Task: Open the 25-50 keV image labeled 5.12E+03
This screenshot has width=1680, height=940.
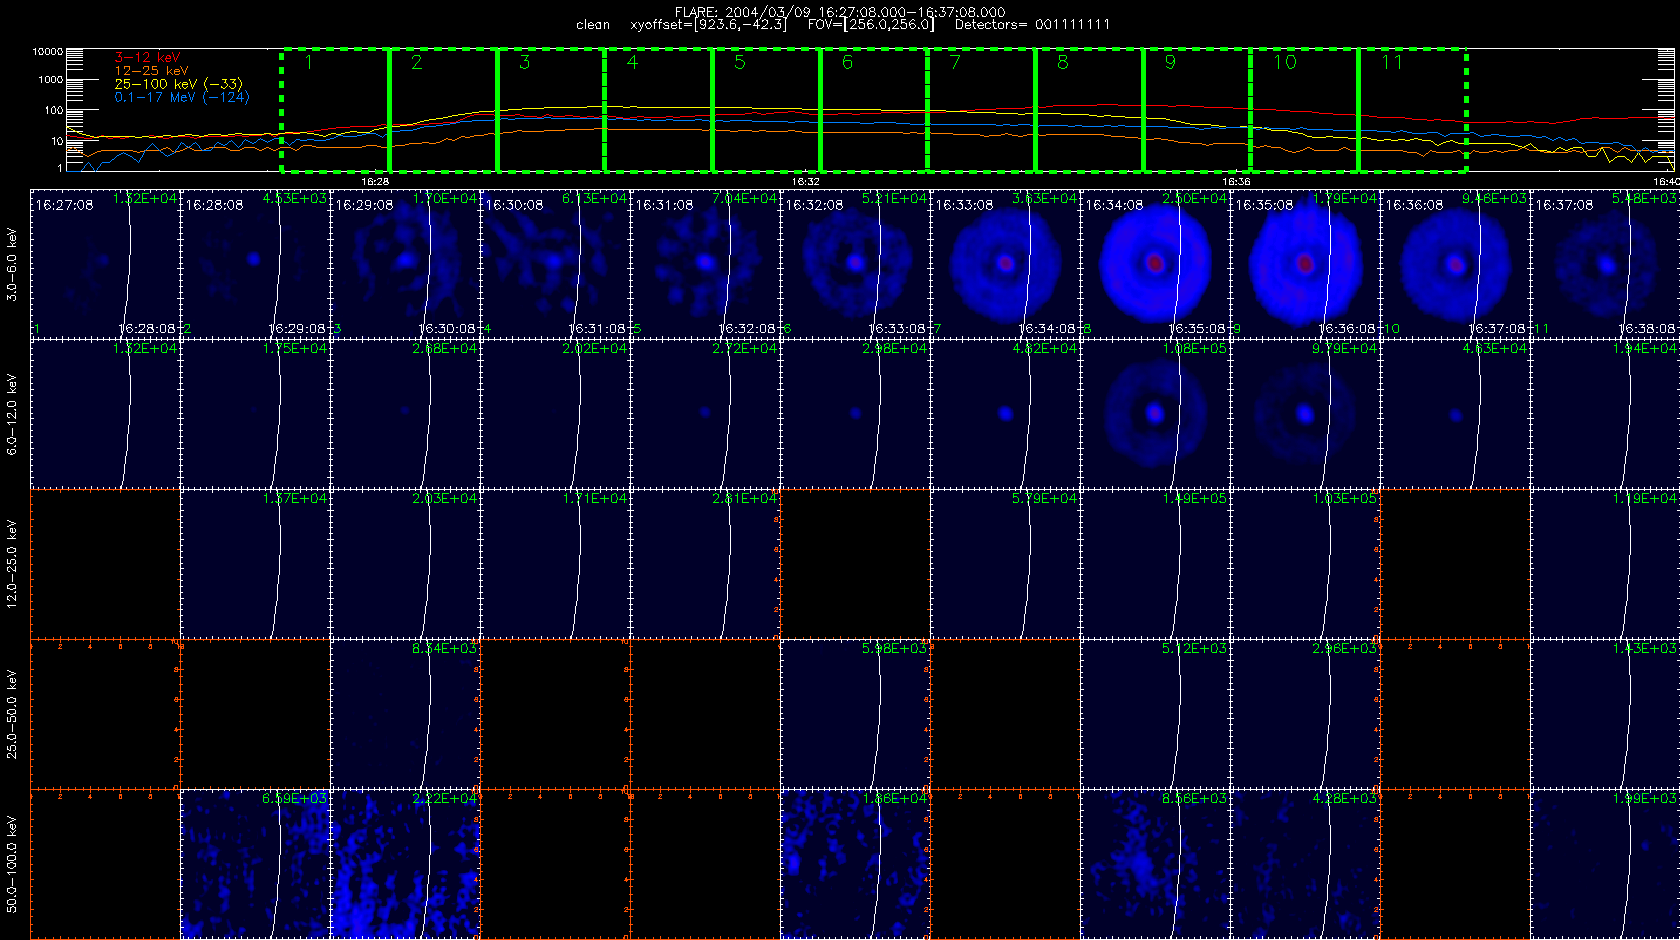Action: point(1156,714)
